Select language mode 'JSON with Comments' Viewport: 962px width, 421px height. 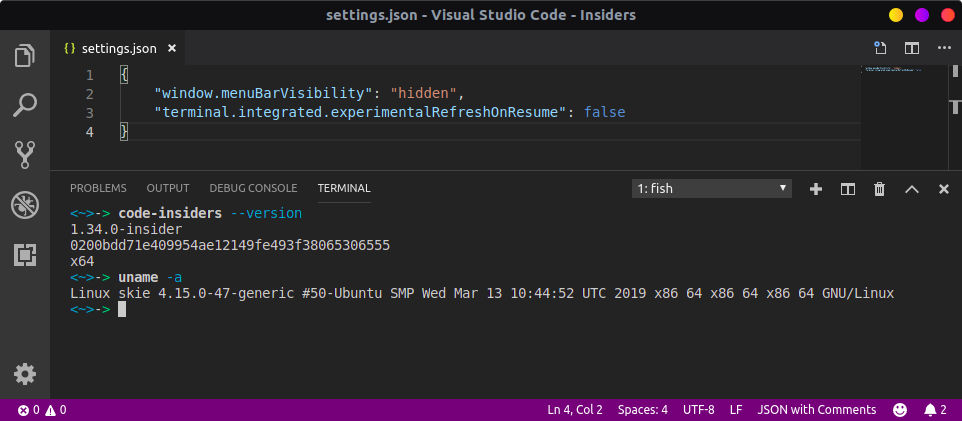coord(817,410)
